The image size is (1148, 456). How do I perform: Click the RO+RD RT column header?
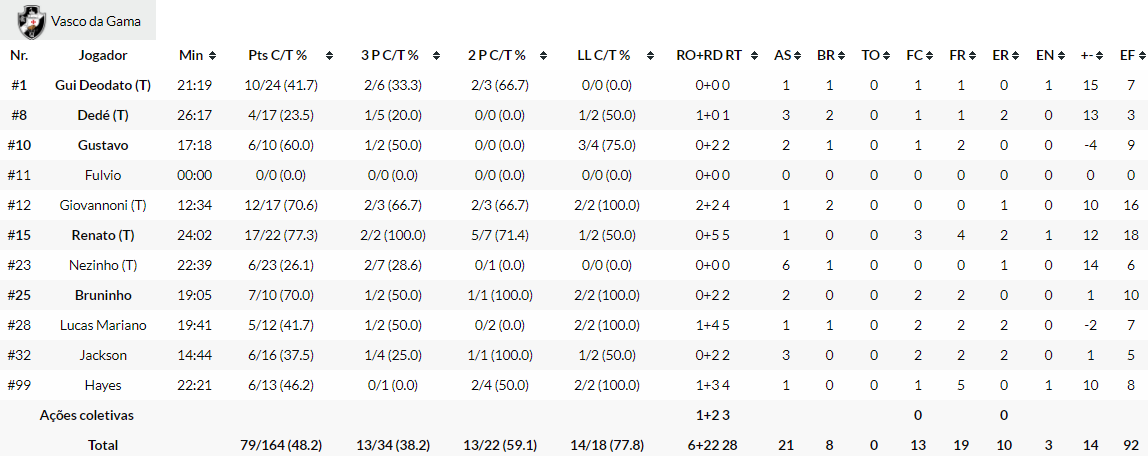pyautogui.click(x=709, y=55)
